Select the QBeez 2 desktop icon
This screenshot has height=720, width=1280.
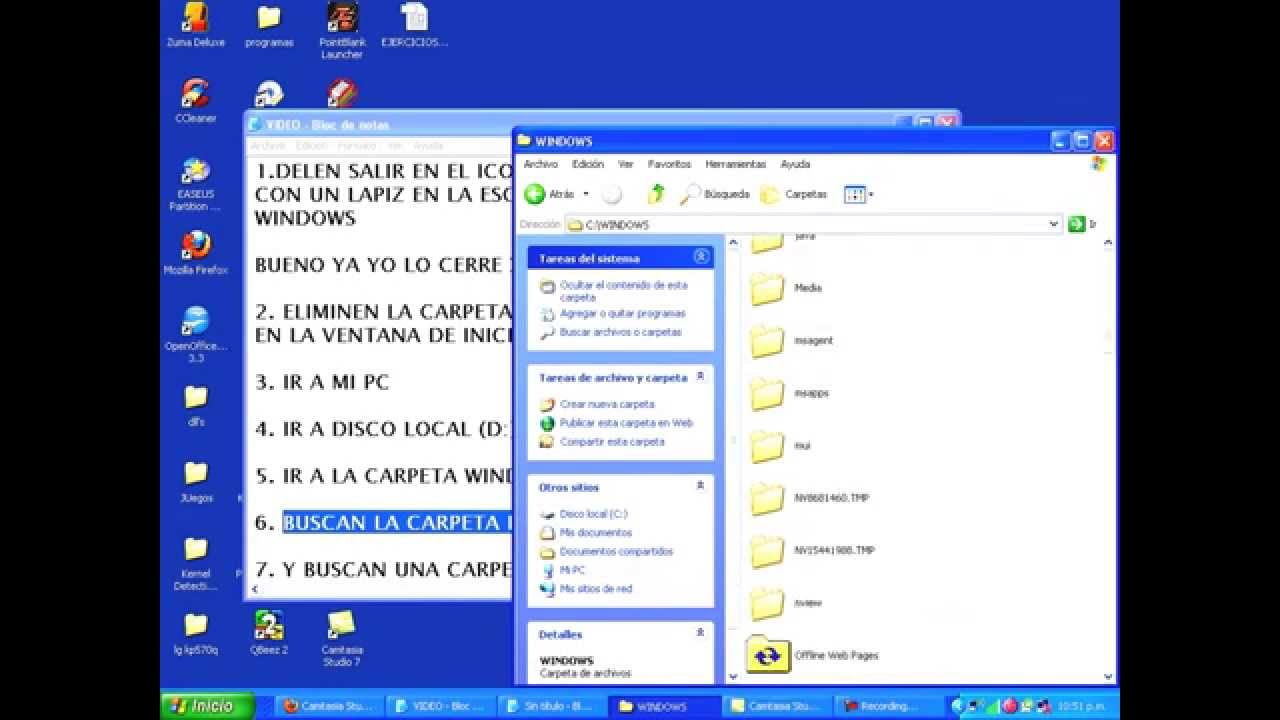point(269,633)
